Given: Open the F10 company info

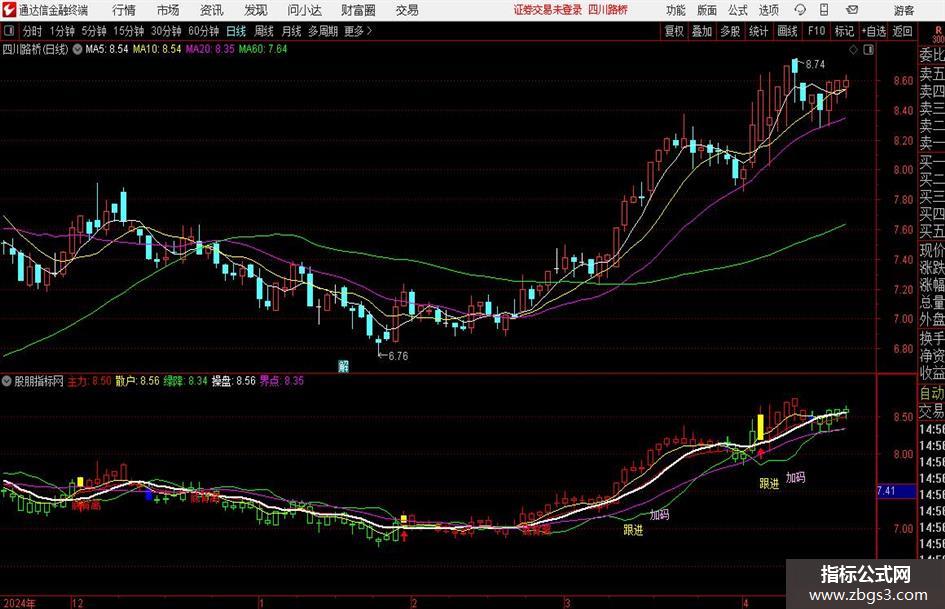Looking at the screenshot, I should point(817,31).
